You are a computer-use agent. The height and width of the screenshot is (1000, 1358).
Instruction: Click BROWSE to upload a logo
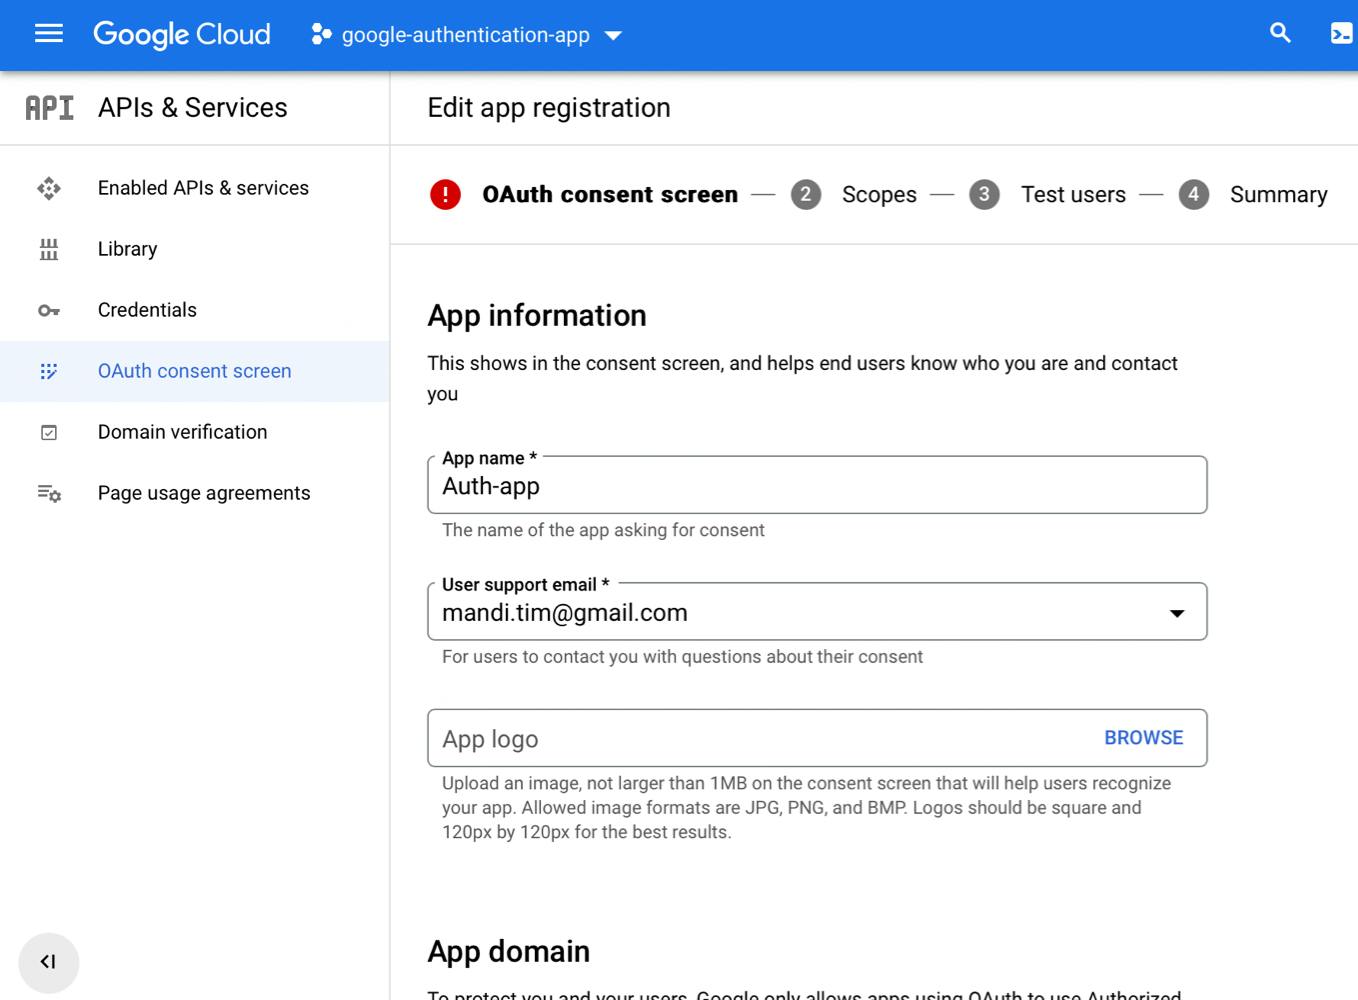pos(1143,738)
